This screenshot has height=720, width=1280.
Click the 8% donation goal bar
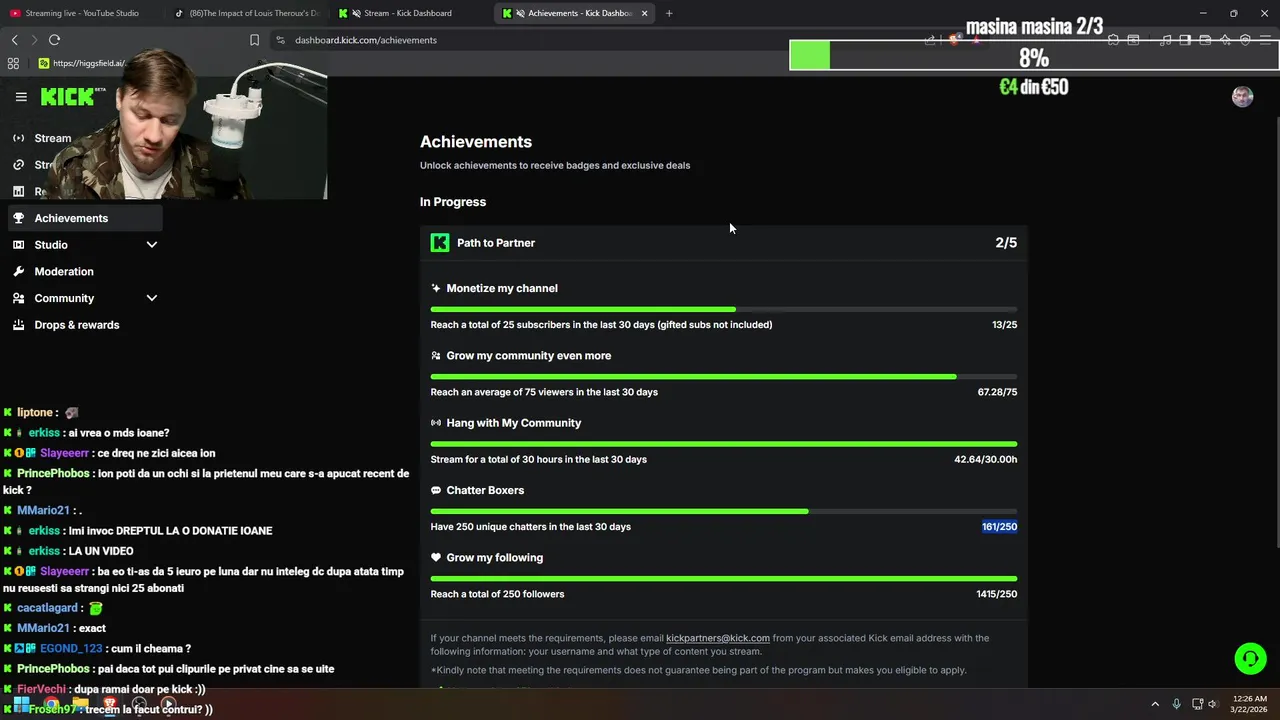[x=1034, y=55]
